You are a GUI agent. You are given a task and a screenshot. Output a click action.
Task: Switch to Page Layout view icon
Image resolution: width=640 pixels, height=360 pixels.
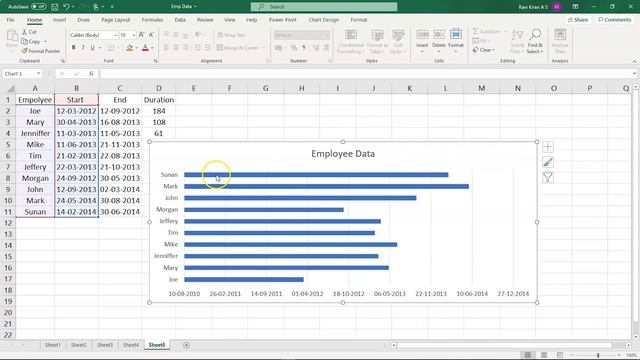coord(544,355)
